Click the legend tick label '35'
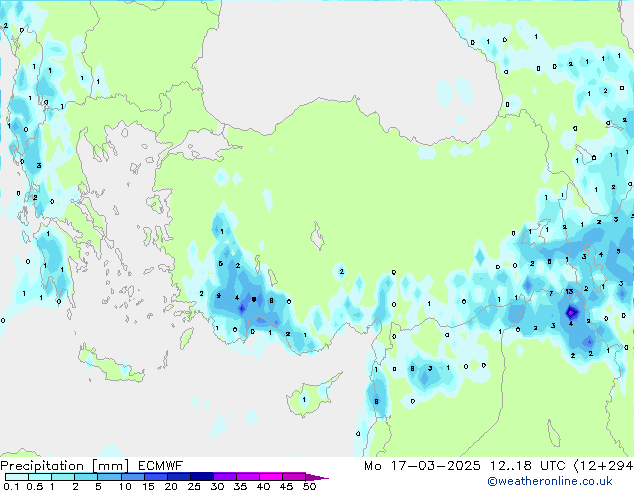The image size is (634, 490). (240, 486)
